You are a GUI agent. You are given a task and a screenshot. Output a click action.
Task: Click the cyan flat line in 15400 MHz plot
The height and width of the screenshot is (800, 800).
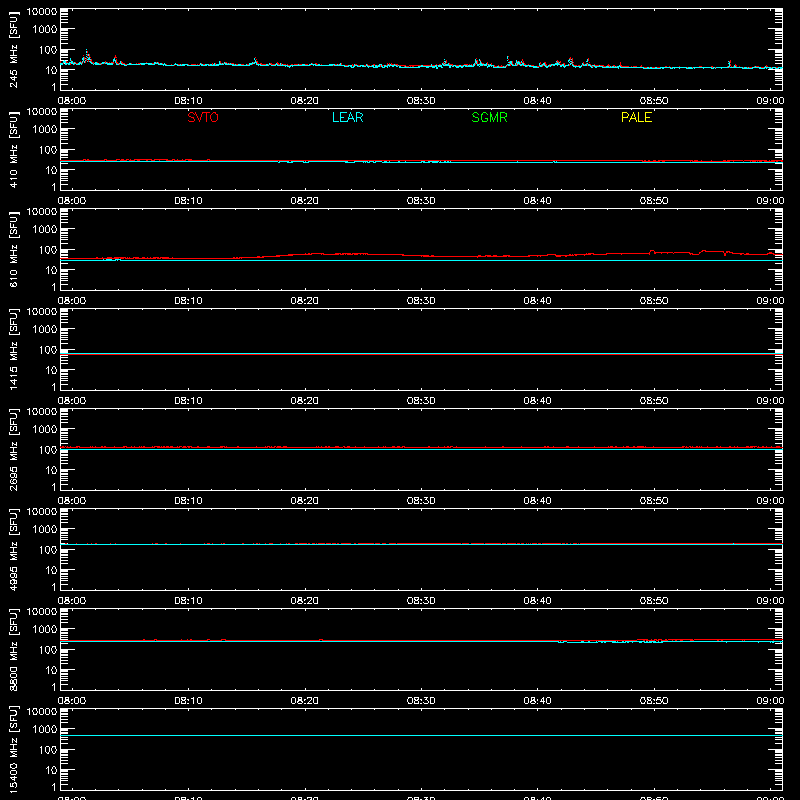point(421,735)
